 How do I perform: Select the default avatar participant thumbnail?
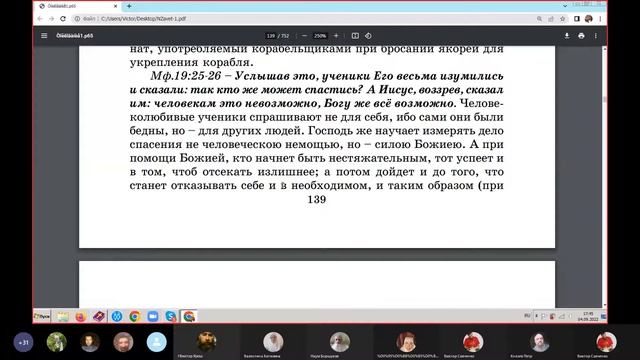pos(157,342)
